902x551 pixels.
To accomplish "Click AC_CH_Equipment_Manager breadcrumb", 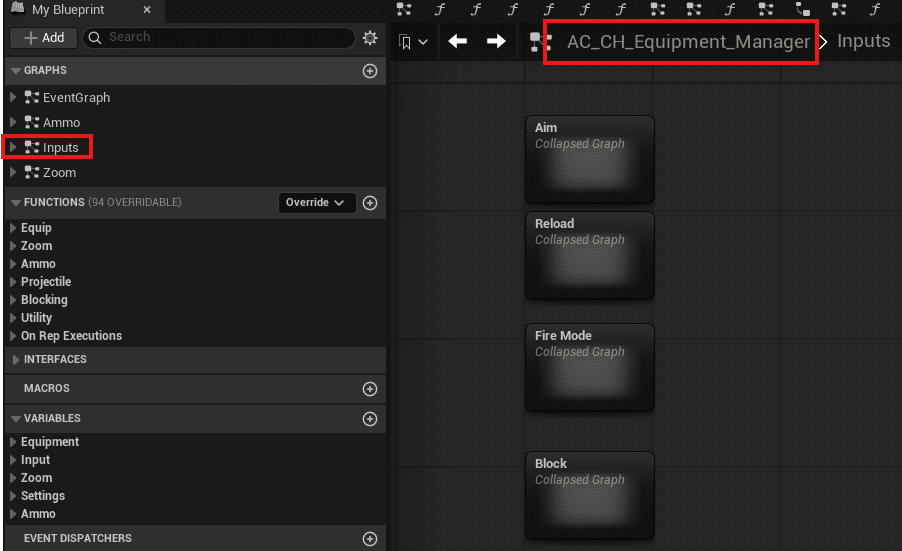I will click(688, 41).
